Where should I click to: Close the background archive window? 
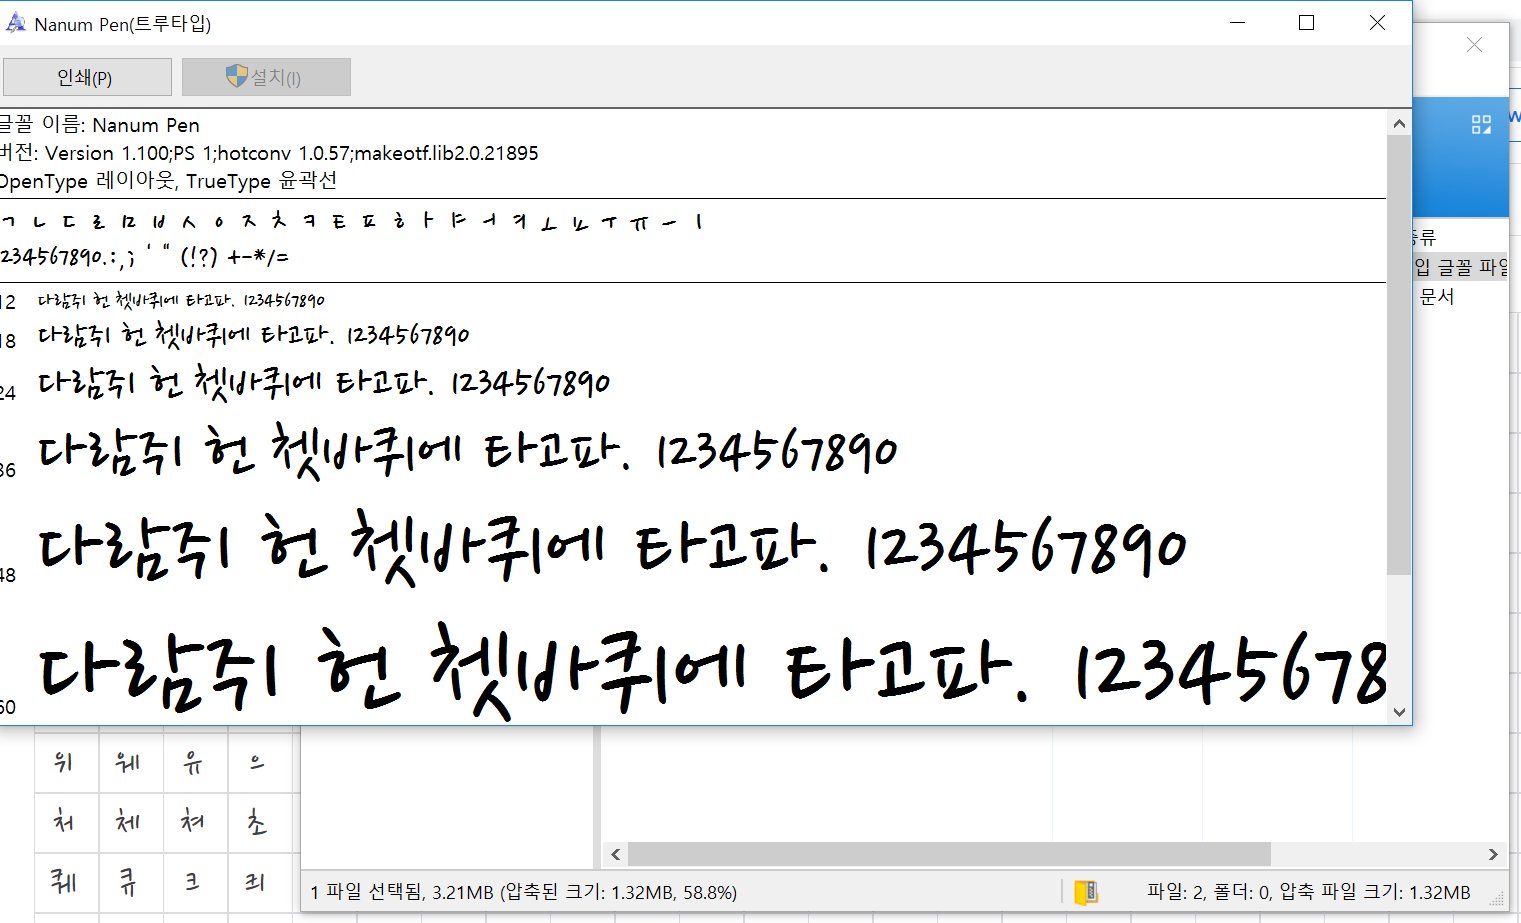coord(1473,45)
